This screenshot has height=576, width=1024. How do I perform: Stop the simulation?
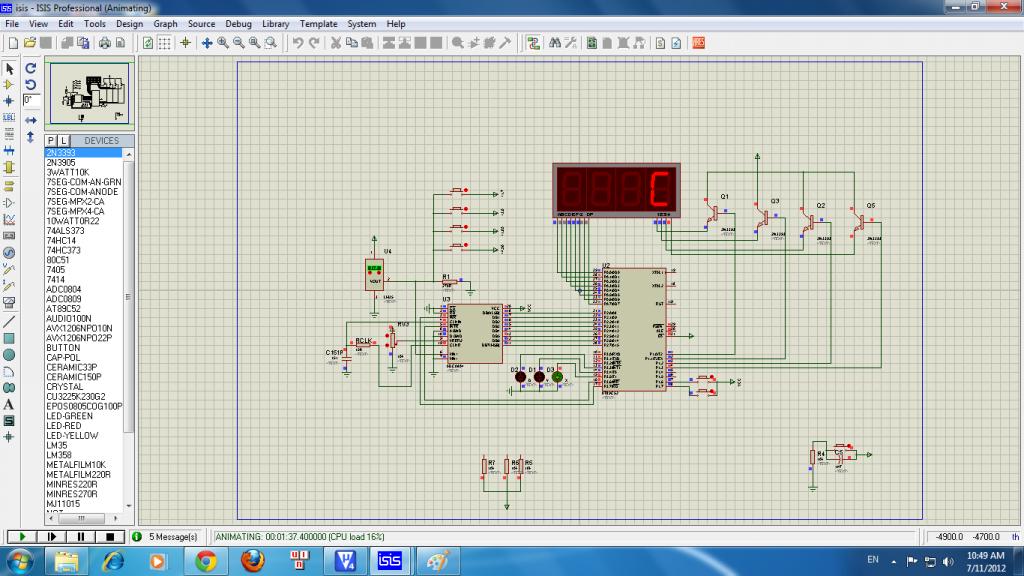111,537
